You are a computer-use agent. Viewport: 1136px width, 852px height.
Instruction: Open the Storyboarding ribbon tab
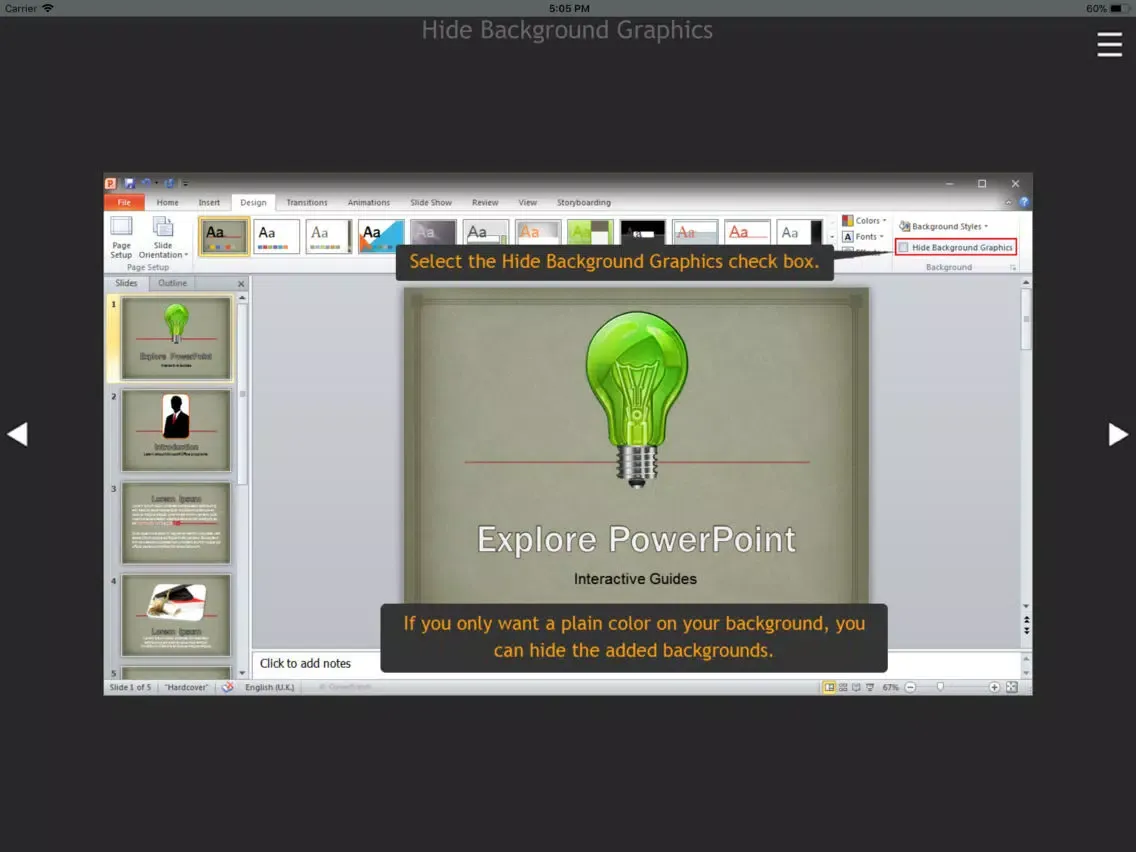583,202
